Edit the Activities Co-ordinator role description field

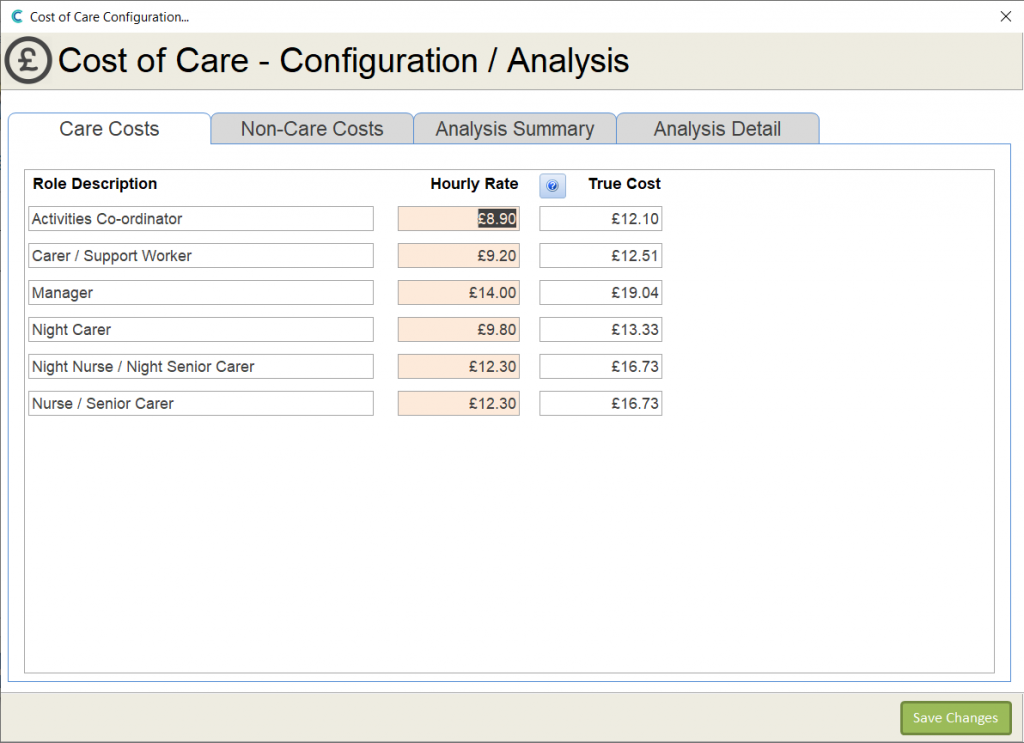point(201,219)
